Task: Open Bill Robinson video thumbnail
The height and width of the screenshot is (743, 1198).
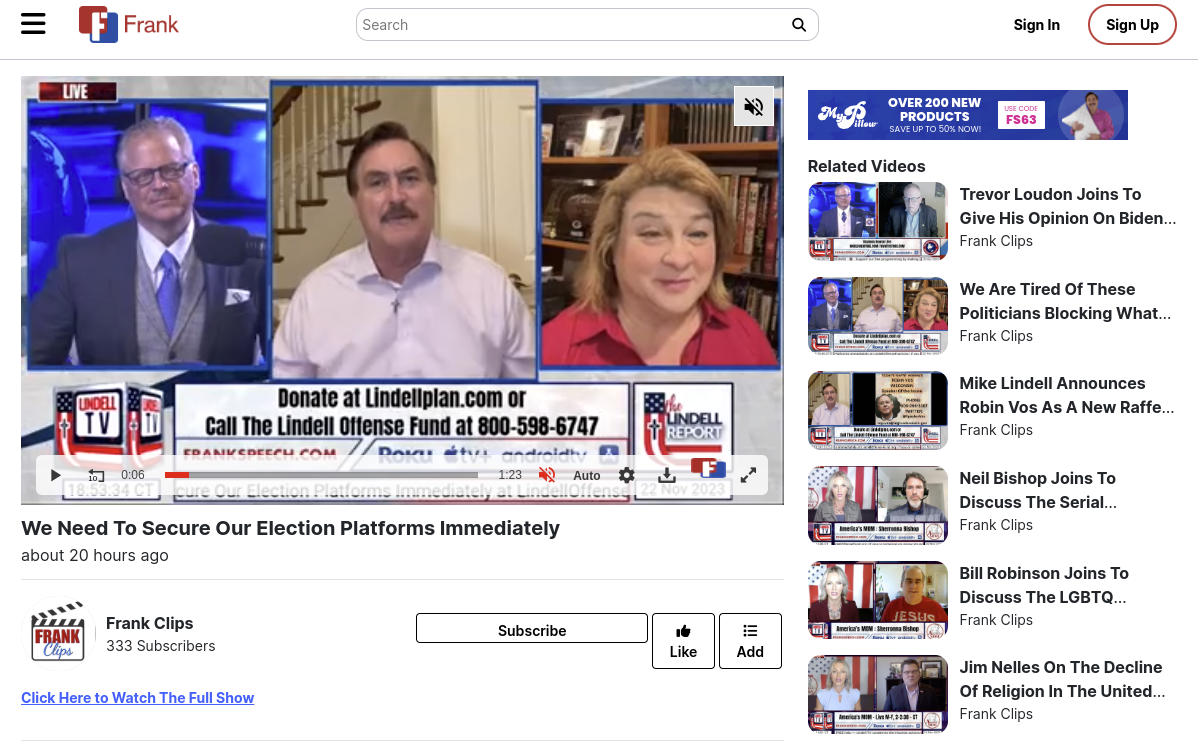Action: coord(877,599)
